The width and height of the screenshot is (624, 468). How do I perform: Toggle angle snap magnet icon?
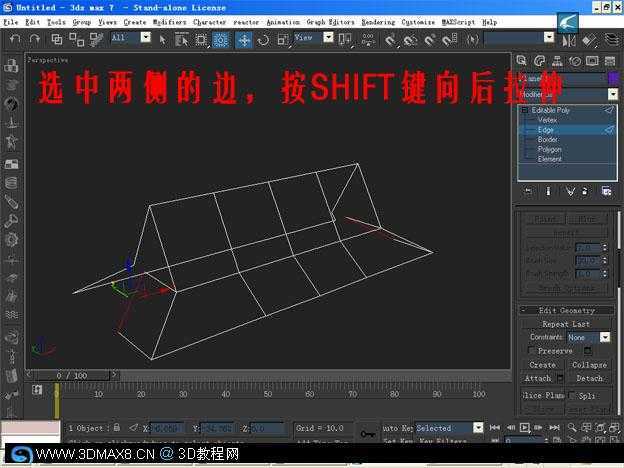[410, 39]
